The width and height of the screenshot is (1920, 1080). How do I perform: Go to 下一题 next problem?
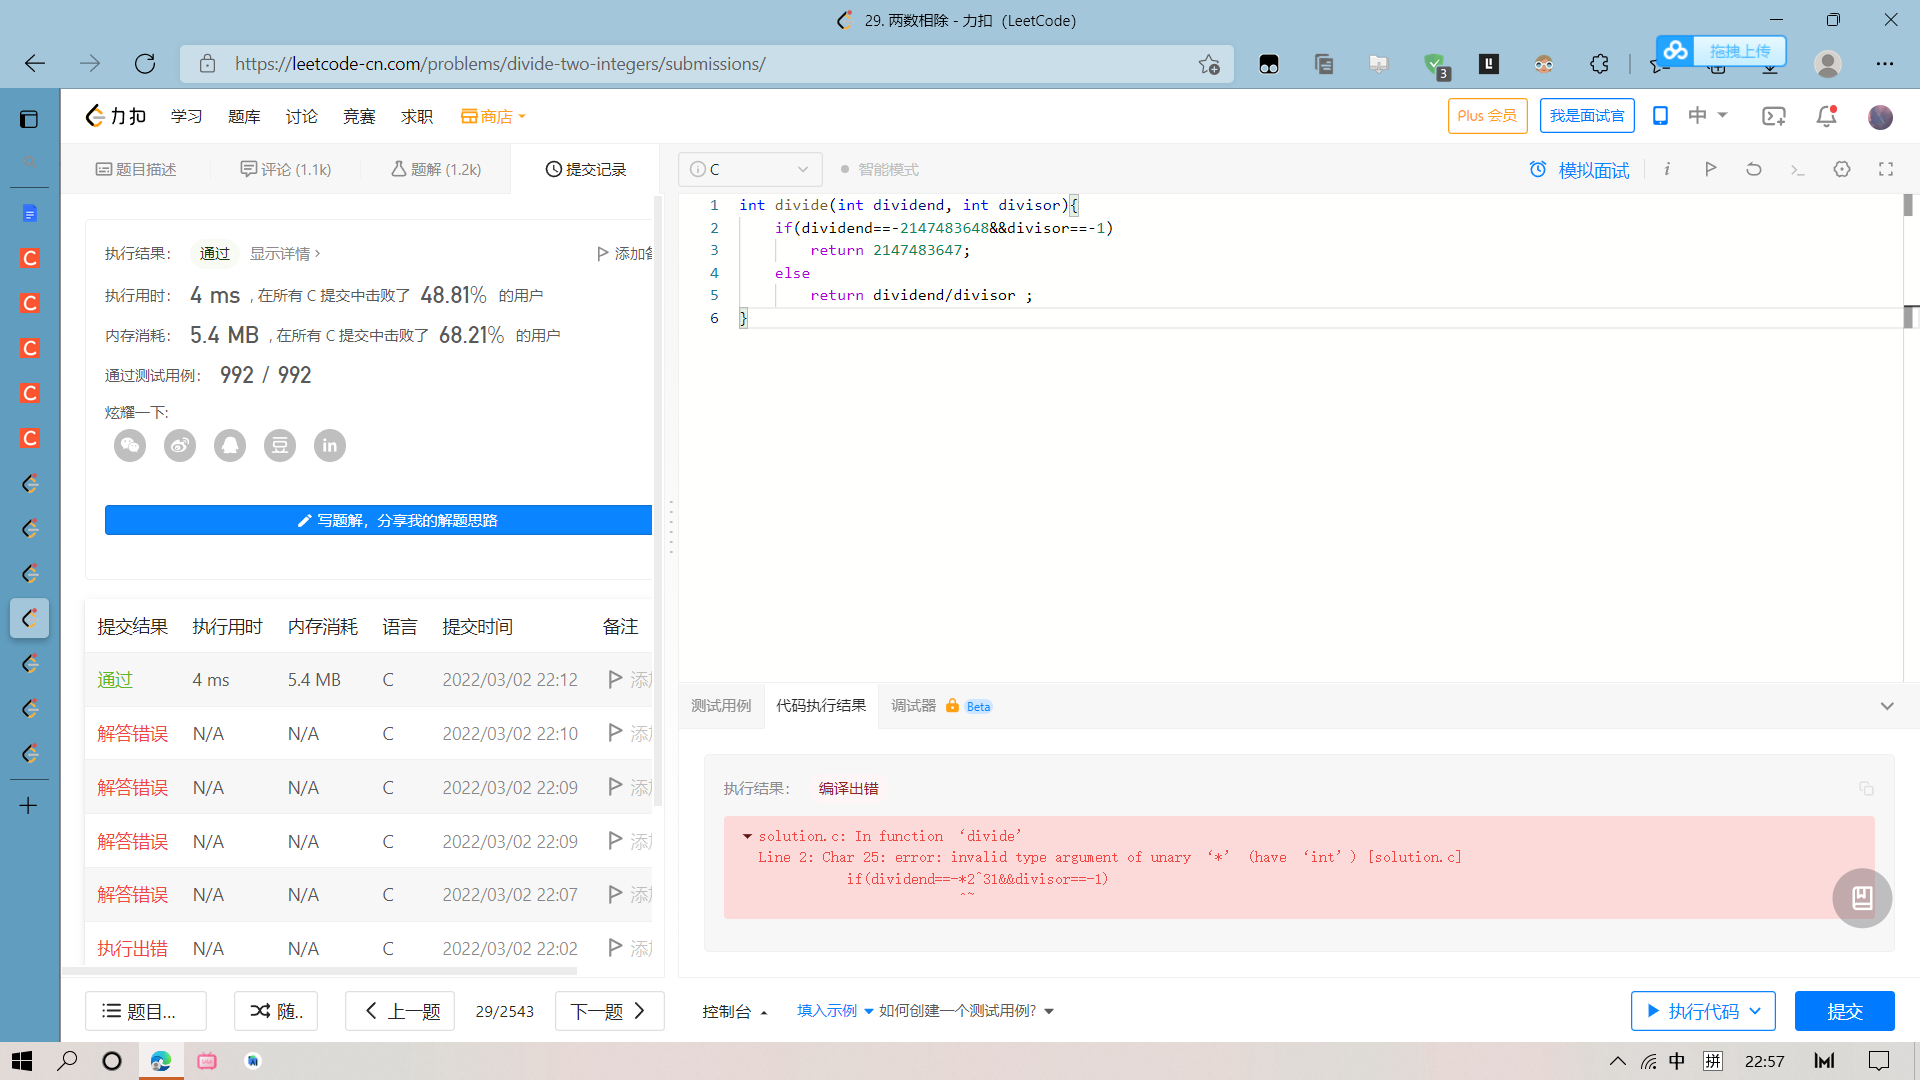tap(610, 1011)
